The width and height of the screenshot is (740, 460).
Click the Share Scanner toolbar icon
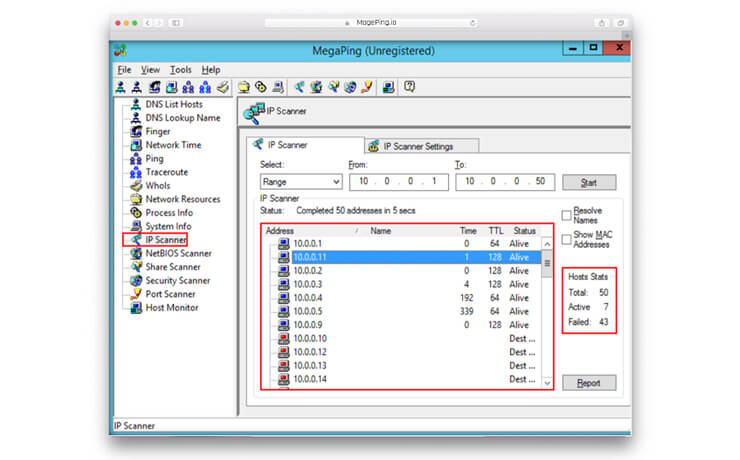click(x=333, y=87)
